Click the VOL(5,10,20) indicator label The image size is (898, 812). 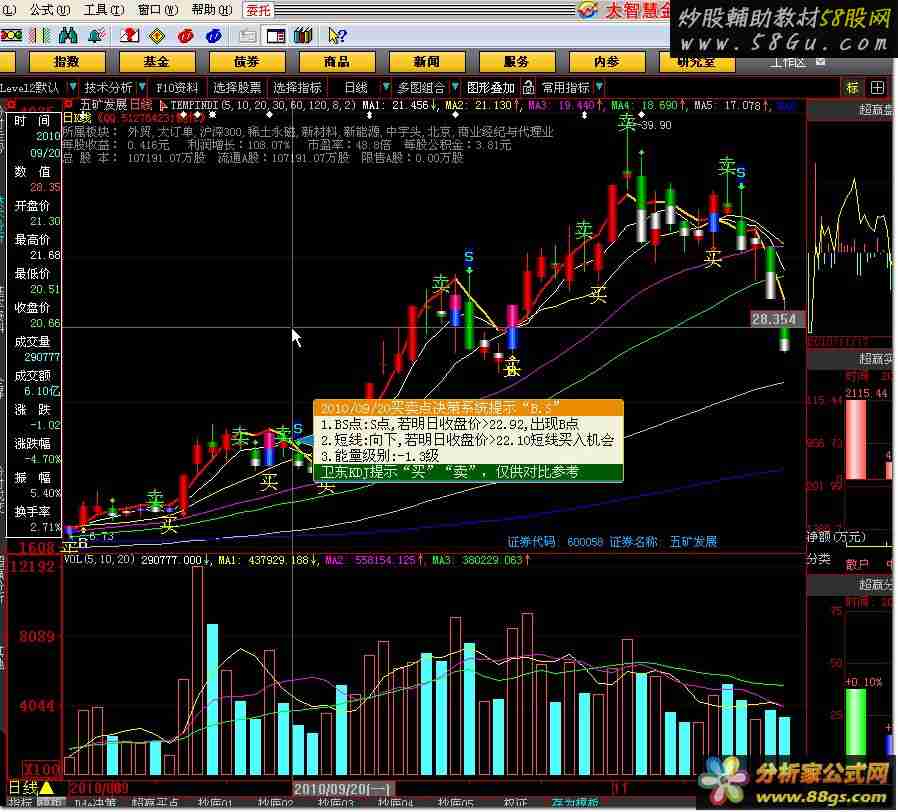[x=99, y=559]
